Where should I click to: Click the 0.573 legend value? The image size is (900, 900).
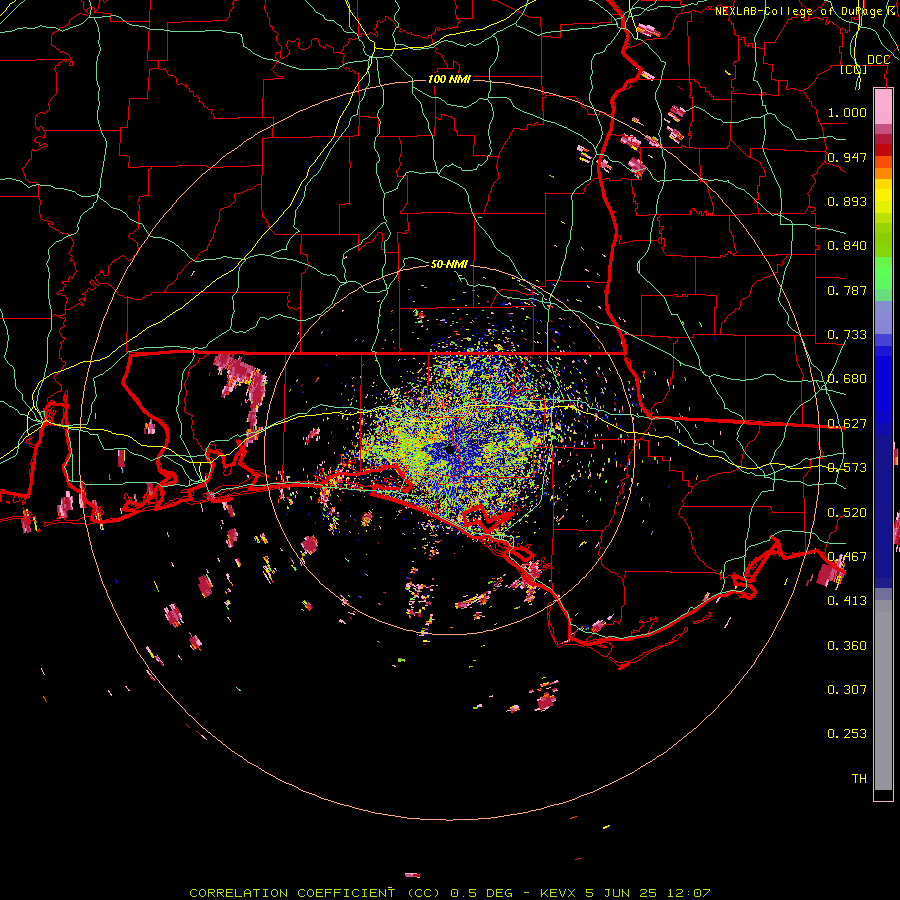(847, 468)
